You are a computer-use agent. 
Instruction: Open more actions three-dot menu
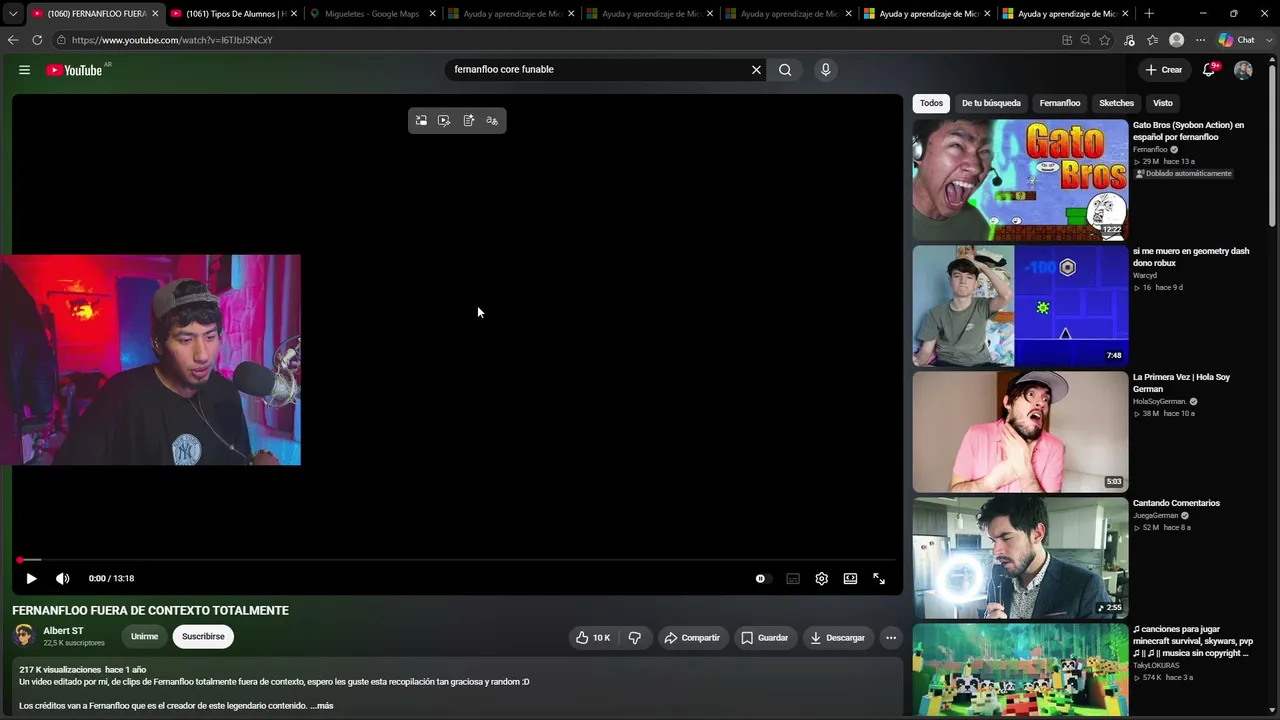coord(891,637)
